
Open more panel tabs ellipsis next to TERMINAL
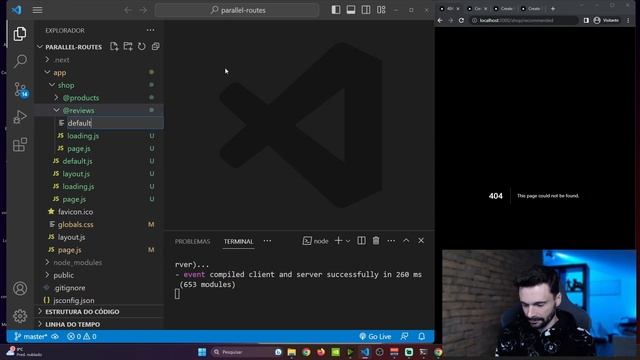tap(267, 241)
